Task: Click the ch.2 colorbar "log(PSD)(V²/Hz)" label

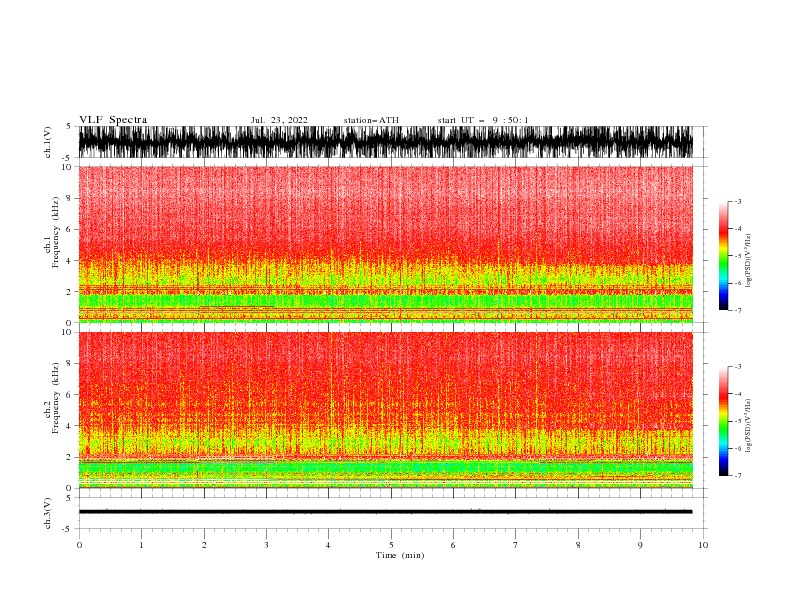Action: coord(749,426)
